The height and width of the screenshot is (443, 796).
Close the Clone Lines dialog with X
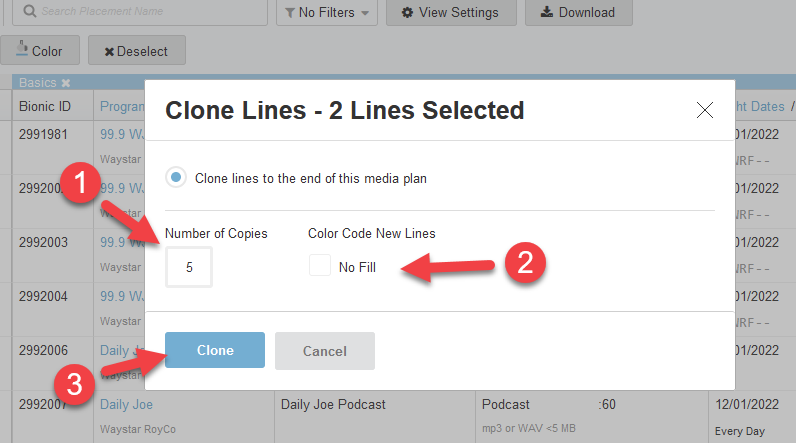coord(705,110)
